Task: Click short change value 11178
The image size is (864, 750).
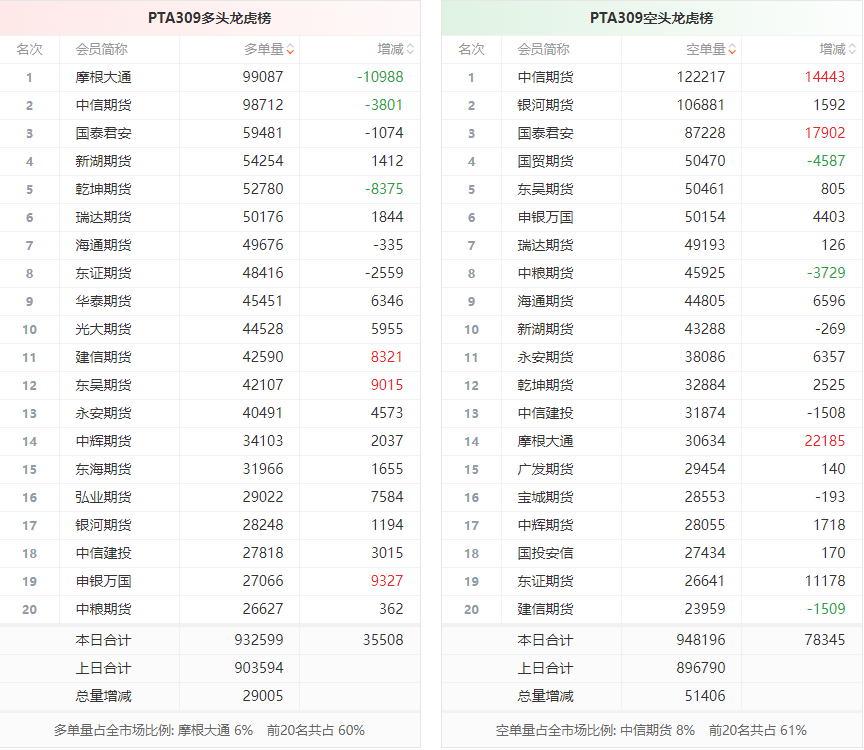Action: [x=825, y=581]
